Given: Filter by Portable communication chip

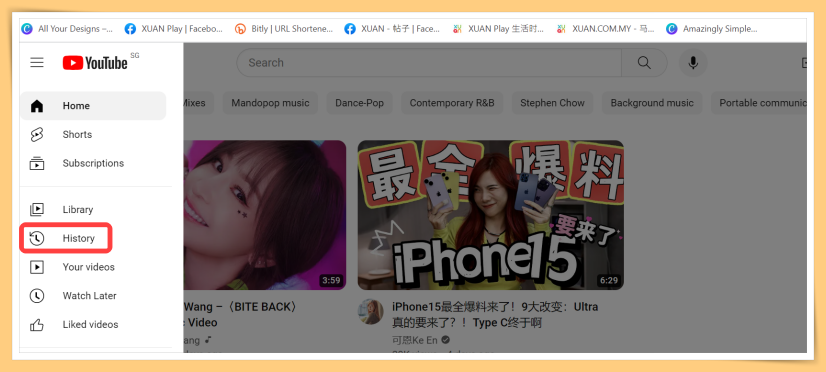Looking at the screenshot, I should (759, 103).
